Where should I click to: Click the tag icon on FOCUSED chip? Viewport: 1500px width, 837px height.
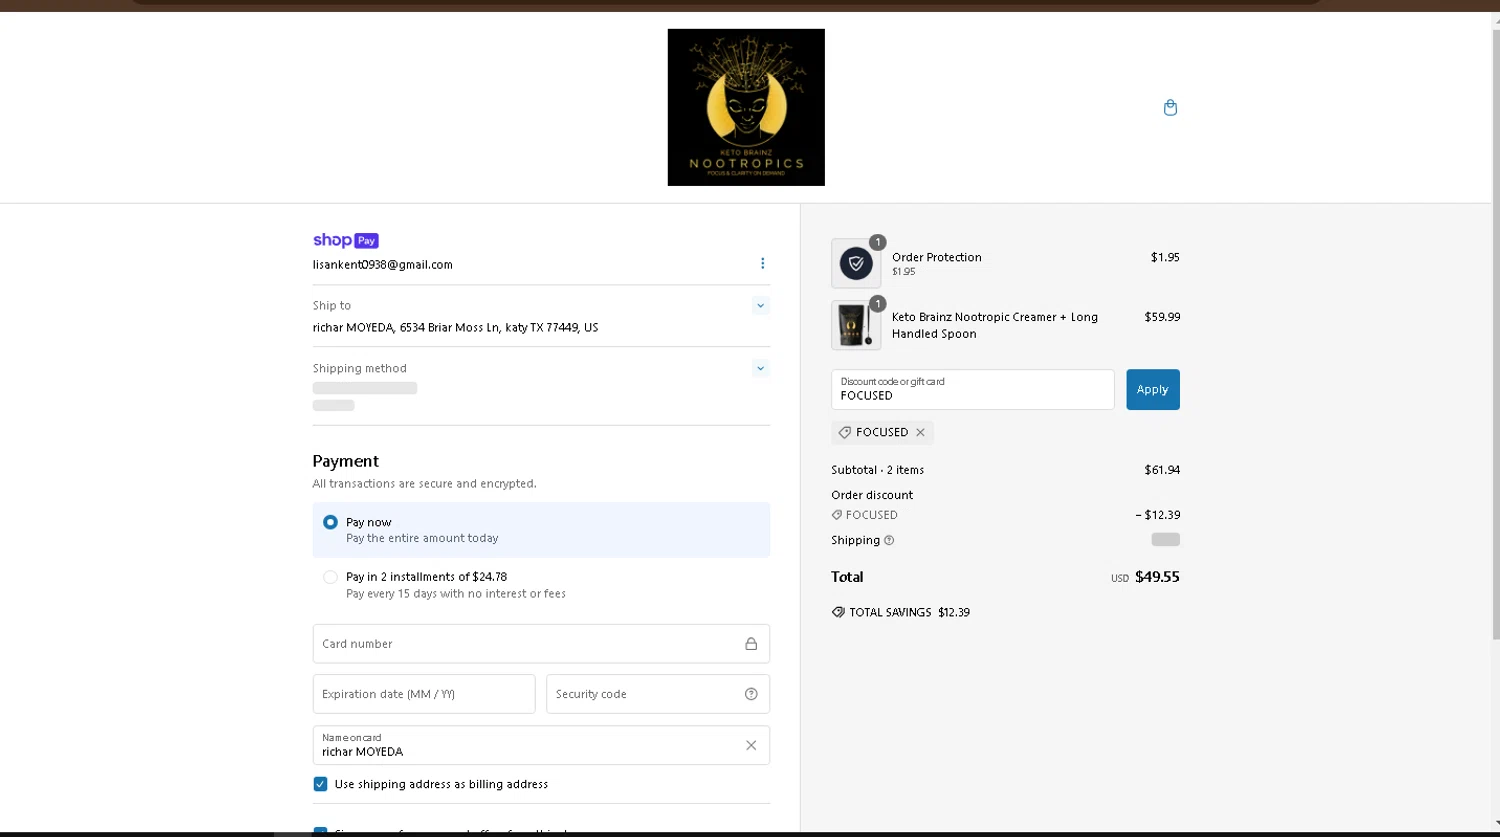[x=845, y=432]
